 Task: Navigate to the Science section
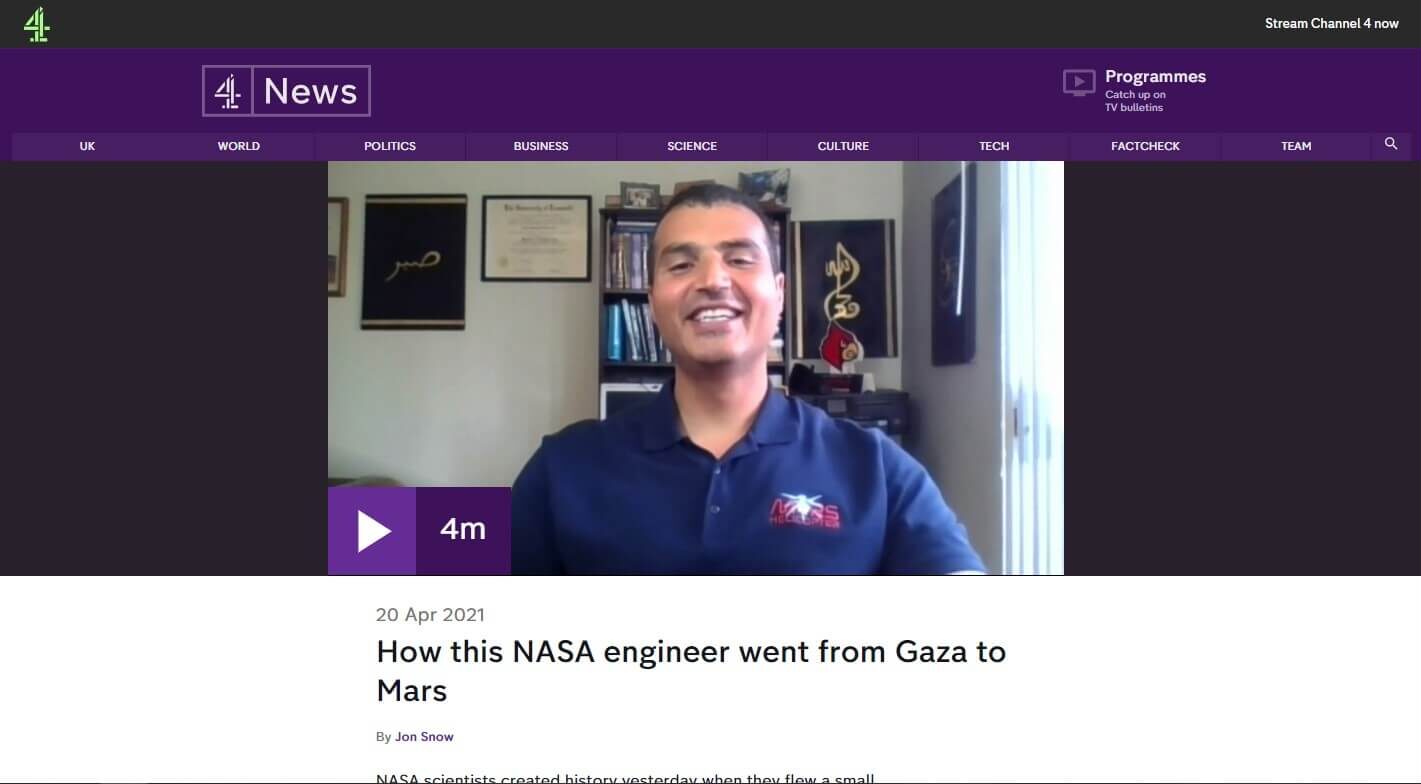(692, 146)
